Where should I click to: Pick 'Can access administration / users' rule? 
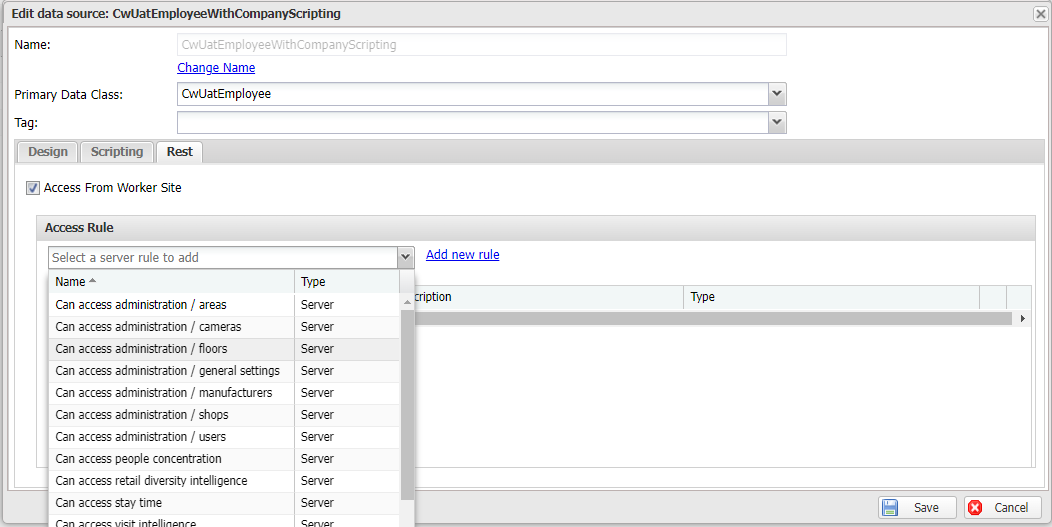click(x=141, y=437)
